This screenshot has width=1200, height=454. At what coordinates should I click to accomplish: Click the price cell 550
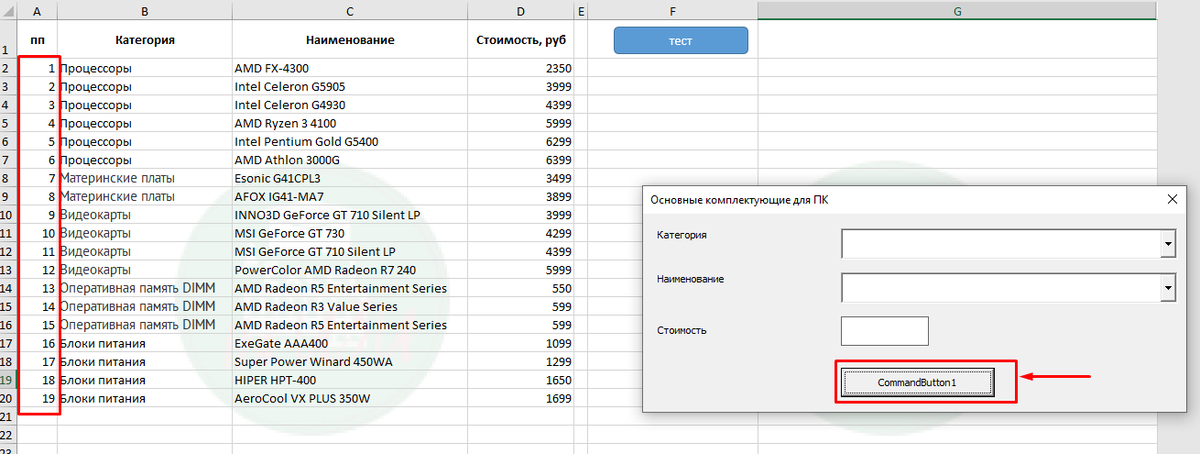click(521, 288)
